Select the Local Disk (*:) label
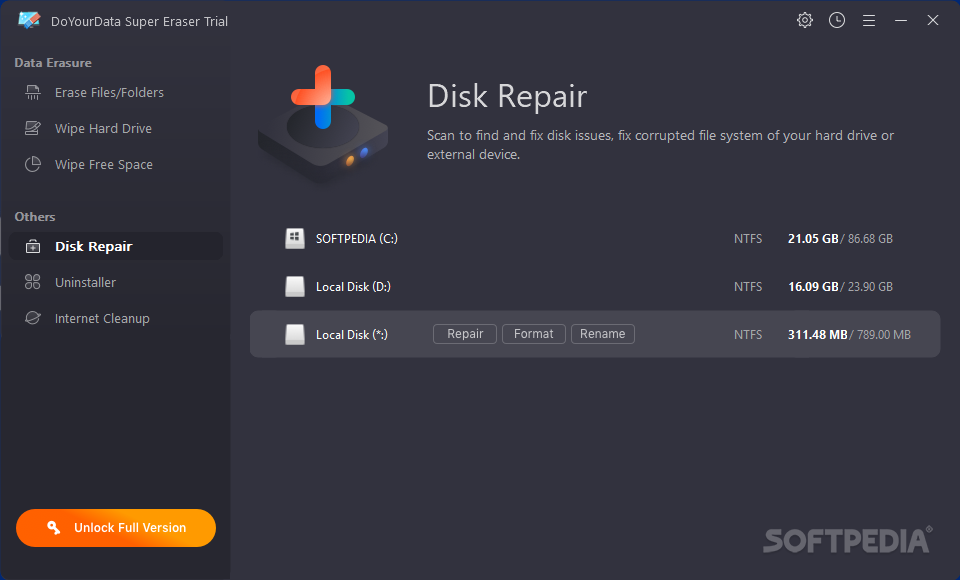Image resolution: width=960 pixels, height=580 pixels. (351, 334)
